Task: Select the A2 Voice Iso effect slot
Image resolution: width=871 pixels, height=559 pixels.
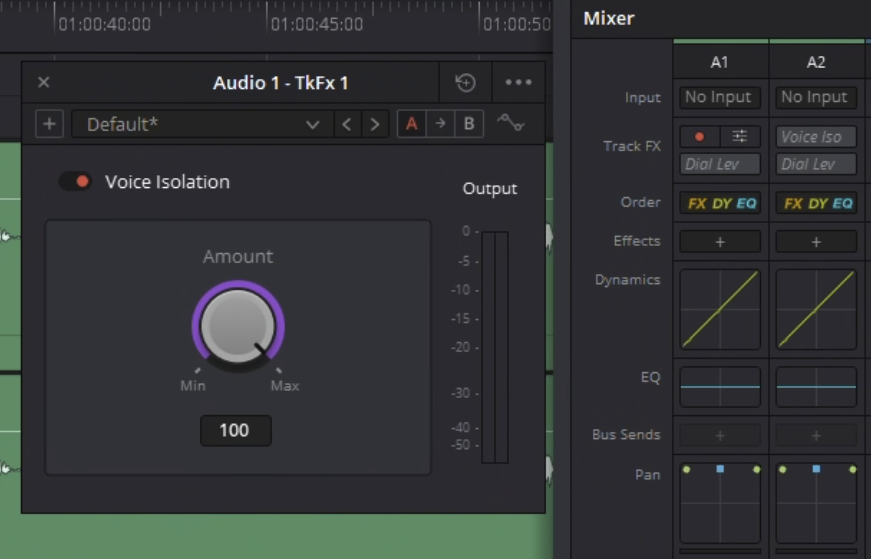Action: coord(815,137)
